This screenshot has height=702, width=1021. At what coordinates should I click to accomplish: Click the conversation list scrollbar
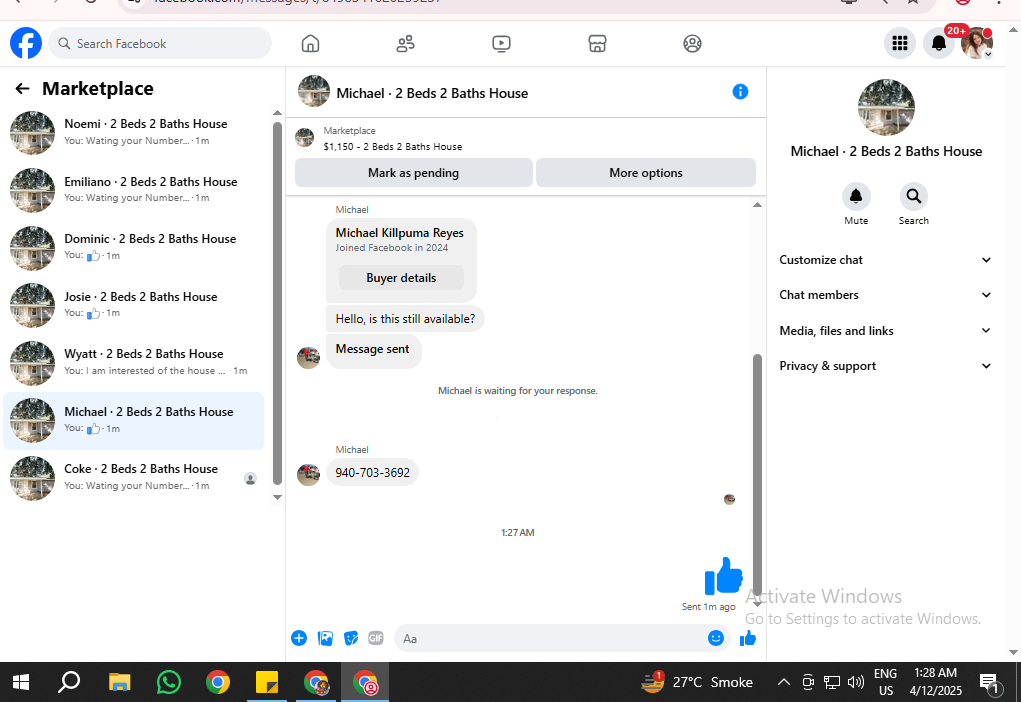277,303
